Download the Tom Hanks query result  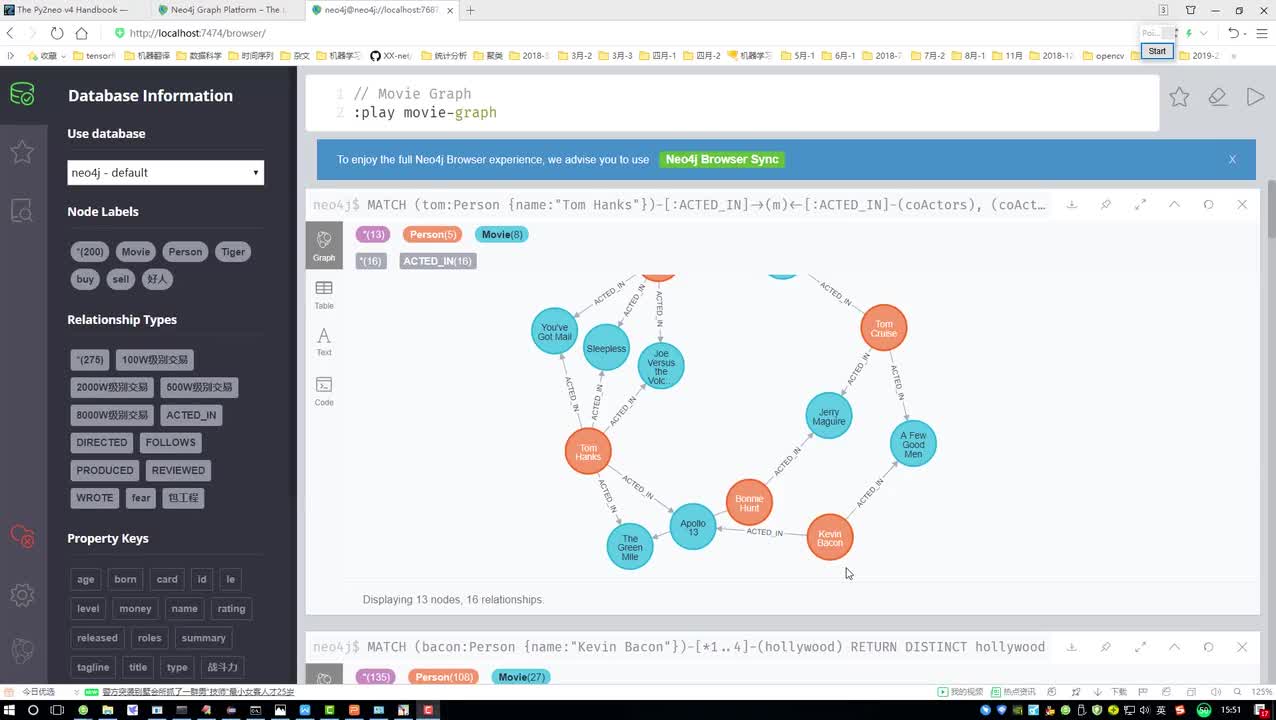pyautogui.click(x=1071, y=204)
